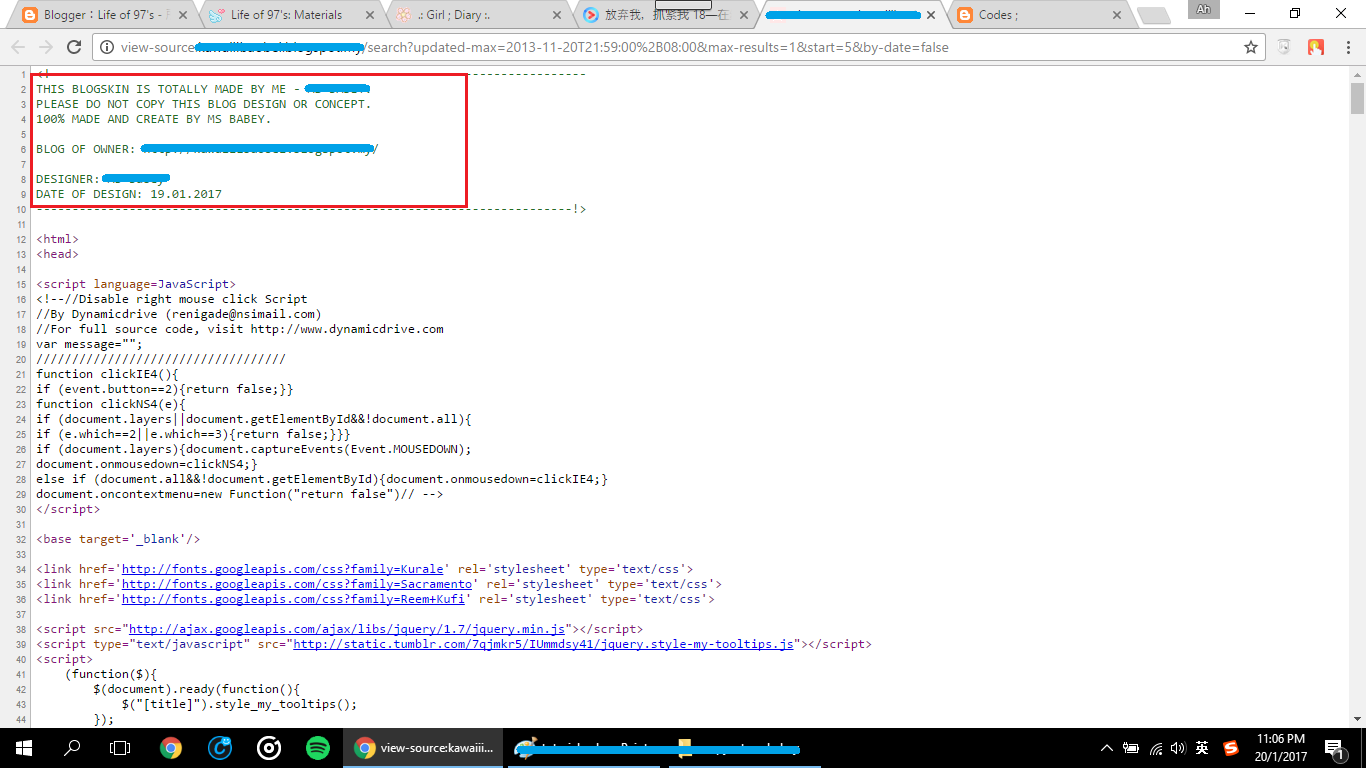
Task: Click the style_my_tooltips() code line
Action: pos(239,704)
